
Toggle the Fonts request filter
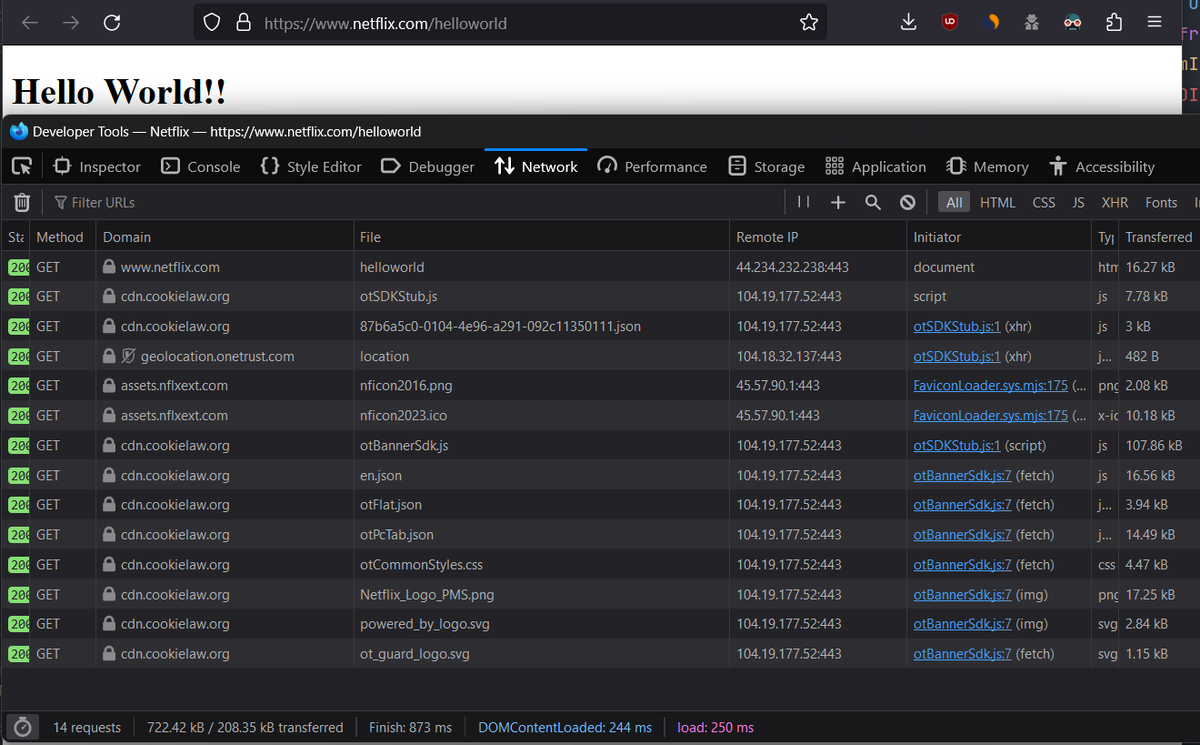pyautogui.click(x=1161, y=202)
